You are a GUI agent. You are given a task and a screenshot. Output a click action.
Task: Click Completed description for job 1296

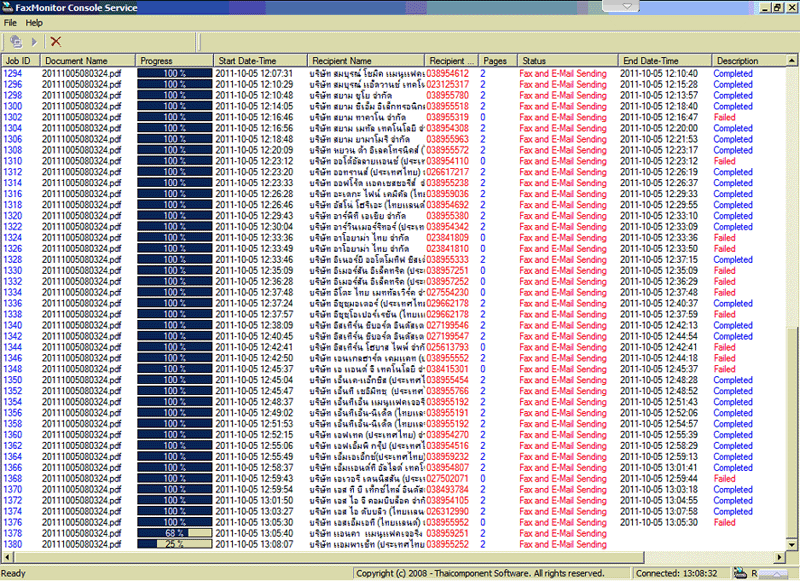point(733,85)
